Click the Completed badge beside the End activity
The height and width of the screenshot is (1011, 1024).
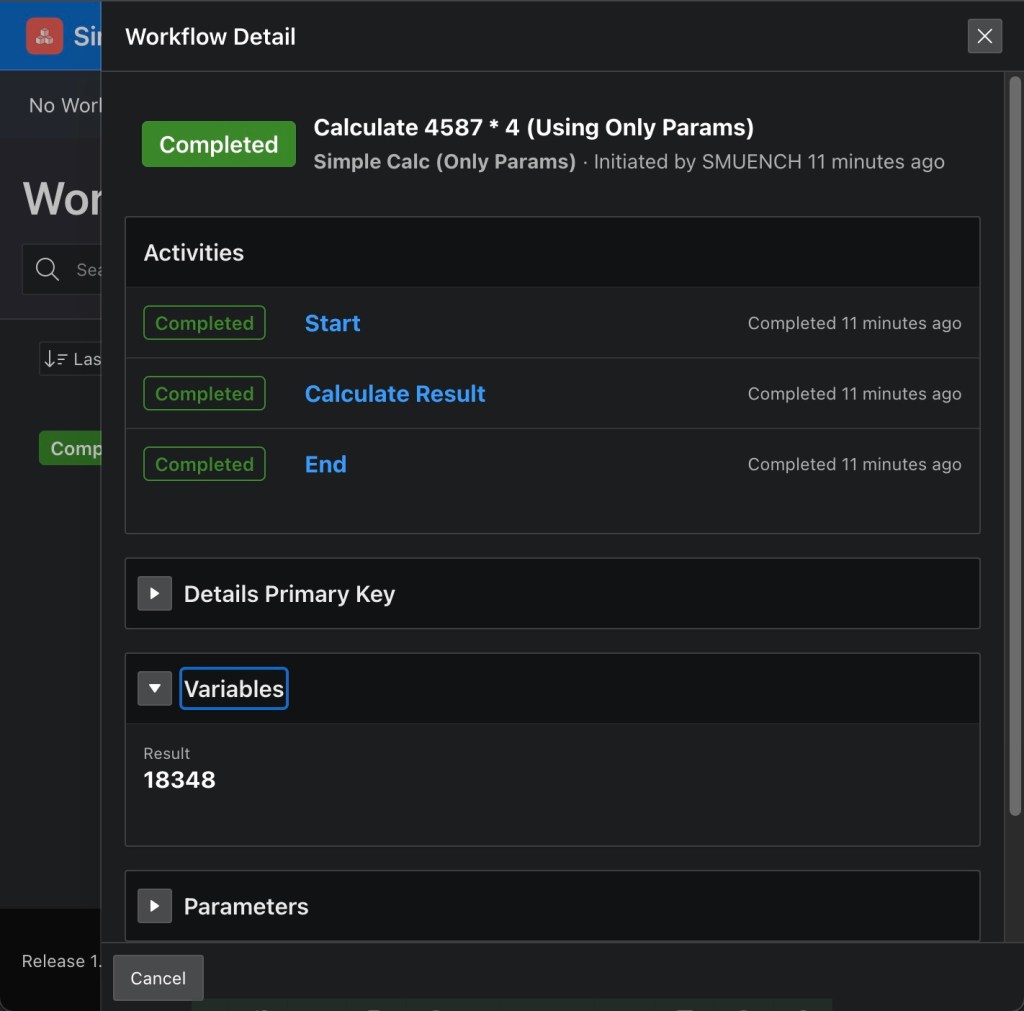pos(204,463)
